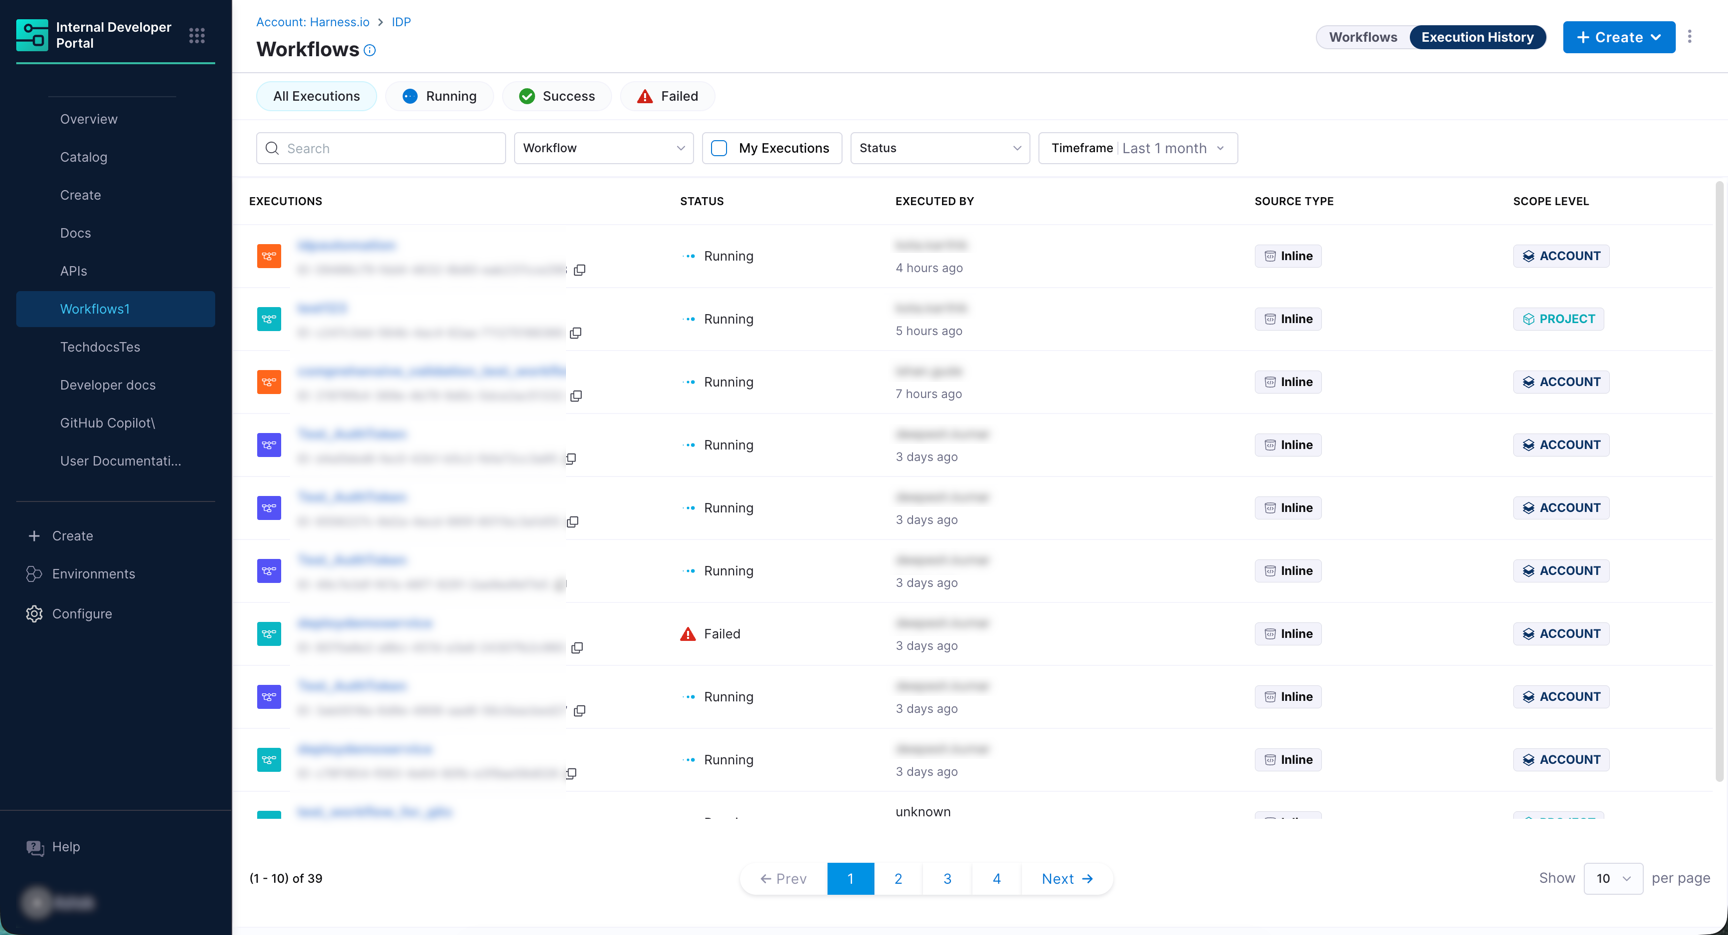
Task: Click the red Failed warning triangle icon
Action: pos(687,633)
